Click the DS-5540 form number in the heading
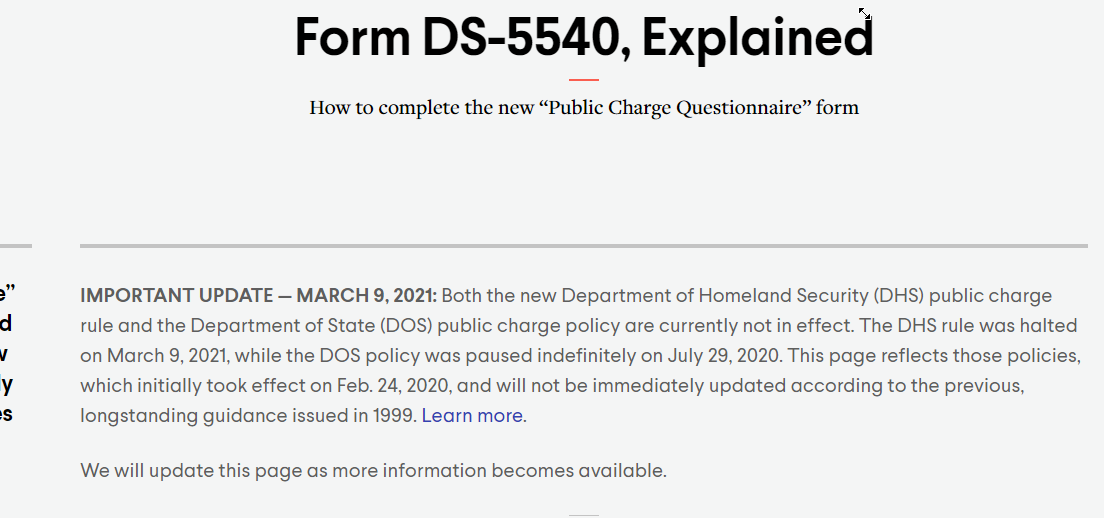The image size is (1104, 518). pos(519,37)
